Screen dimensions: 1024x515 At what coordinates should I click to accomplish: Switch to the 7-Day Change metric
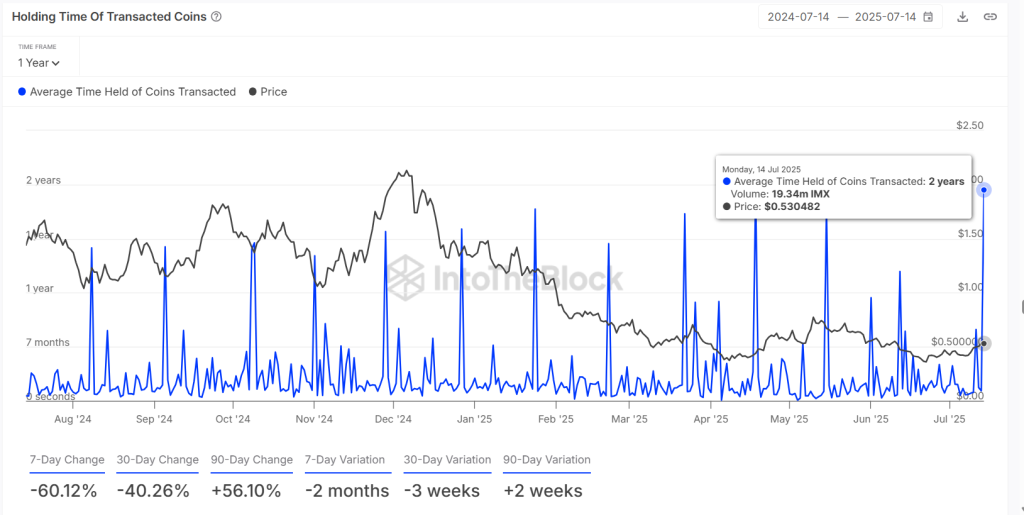[67, 460]
